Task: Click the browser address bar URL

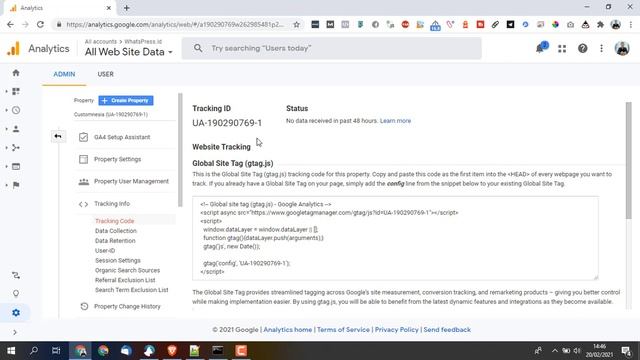Action: click(x=175, y=24)
